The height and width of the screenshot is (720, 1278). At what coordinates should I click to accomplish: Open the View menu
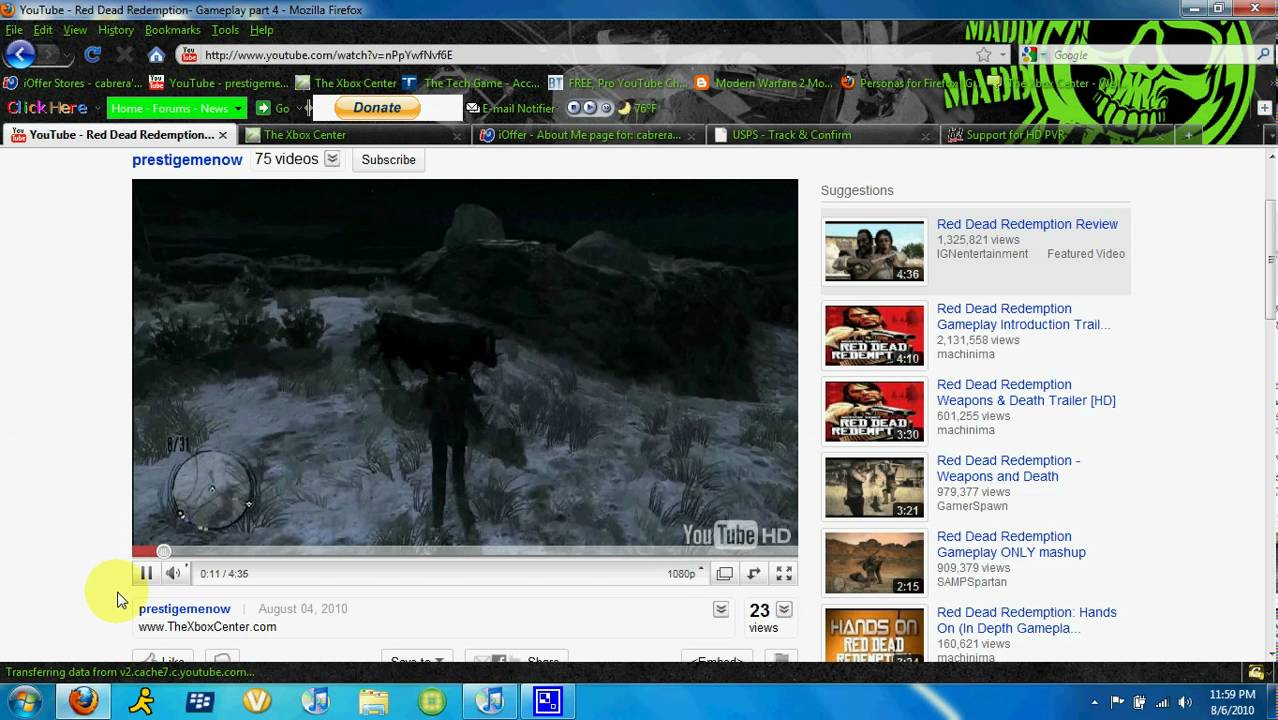[76, 30]
